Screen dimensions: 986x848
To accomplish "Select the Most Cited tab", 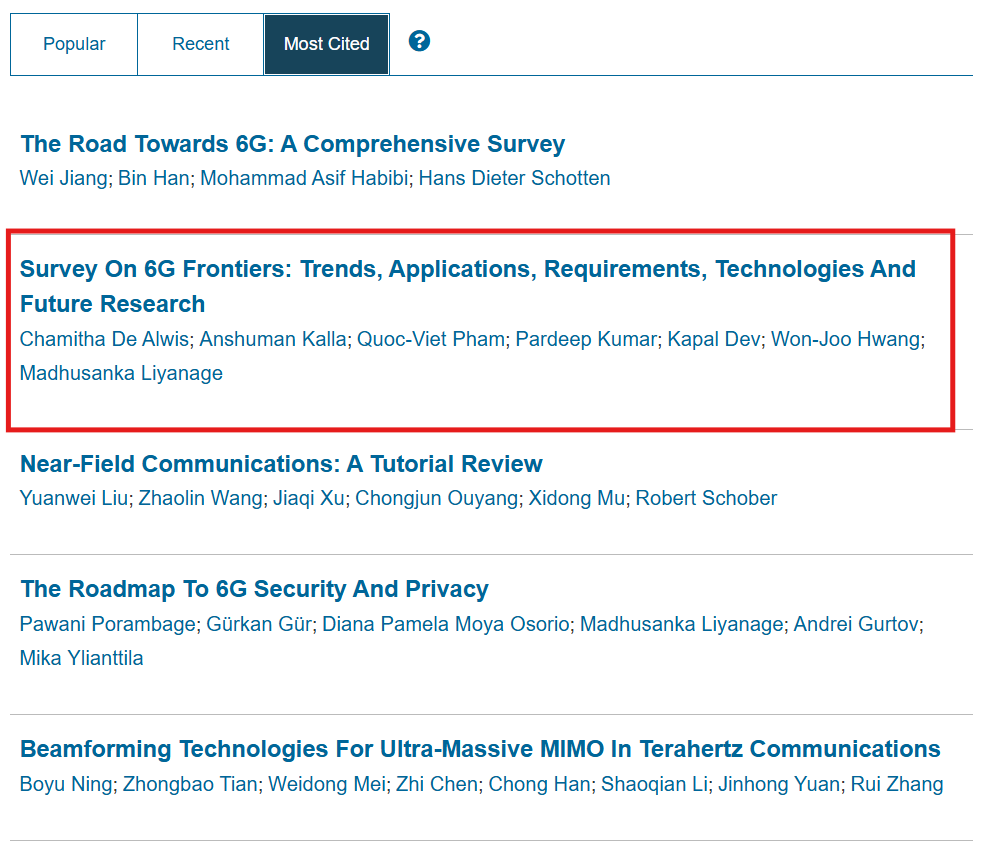I will click(x=326, y=44).
